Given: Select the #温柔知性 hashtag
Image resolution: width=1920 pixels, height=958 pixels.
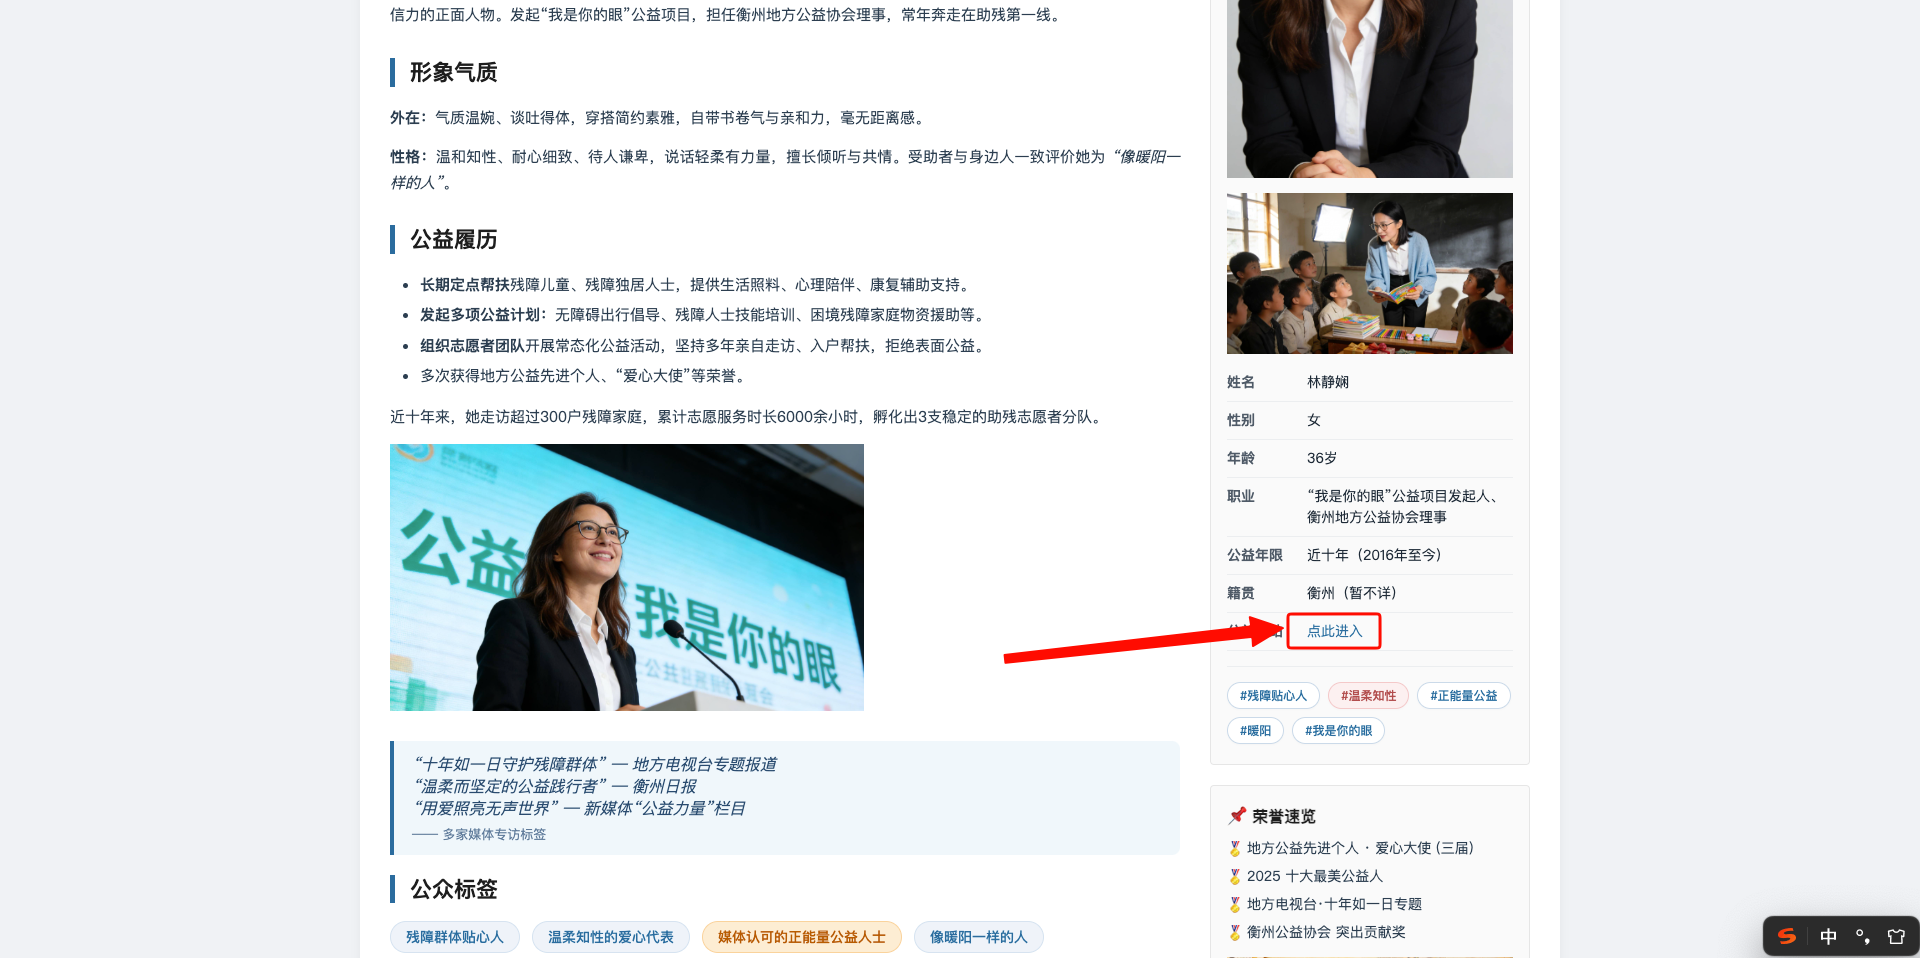Looking at the screenshot, I should click(1368, 695).
